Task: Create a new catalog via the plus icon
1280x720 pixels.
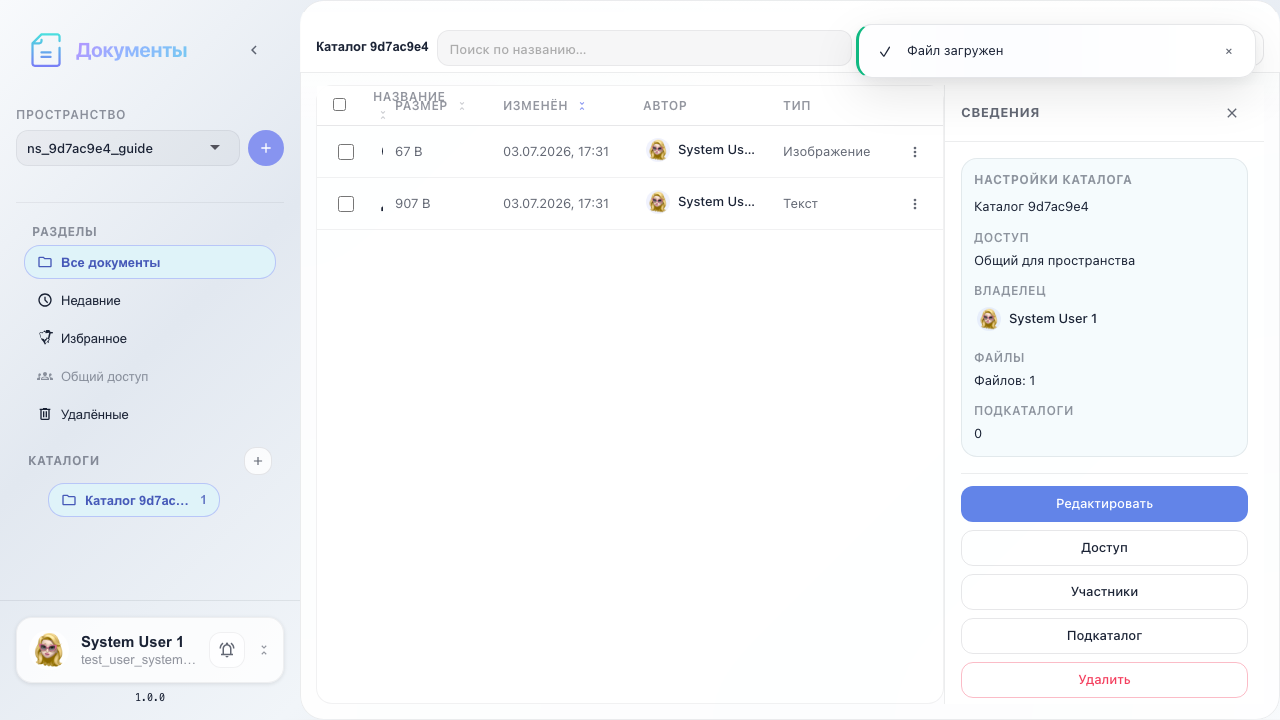Action: 258,461
